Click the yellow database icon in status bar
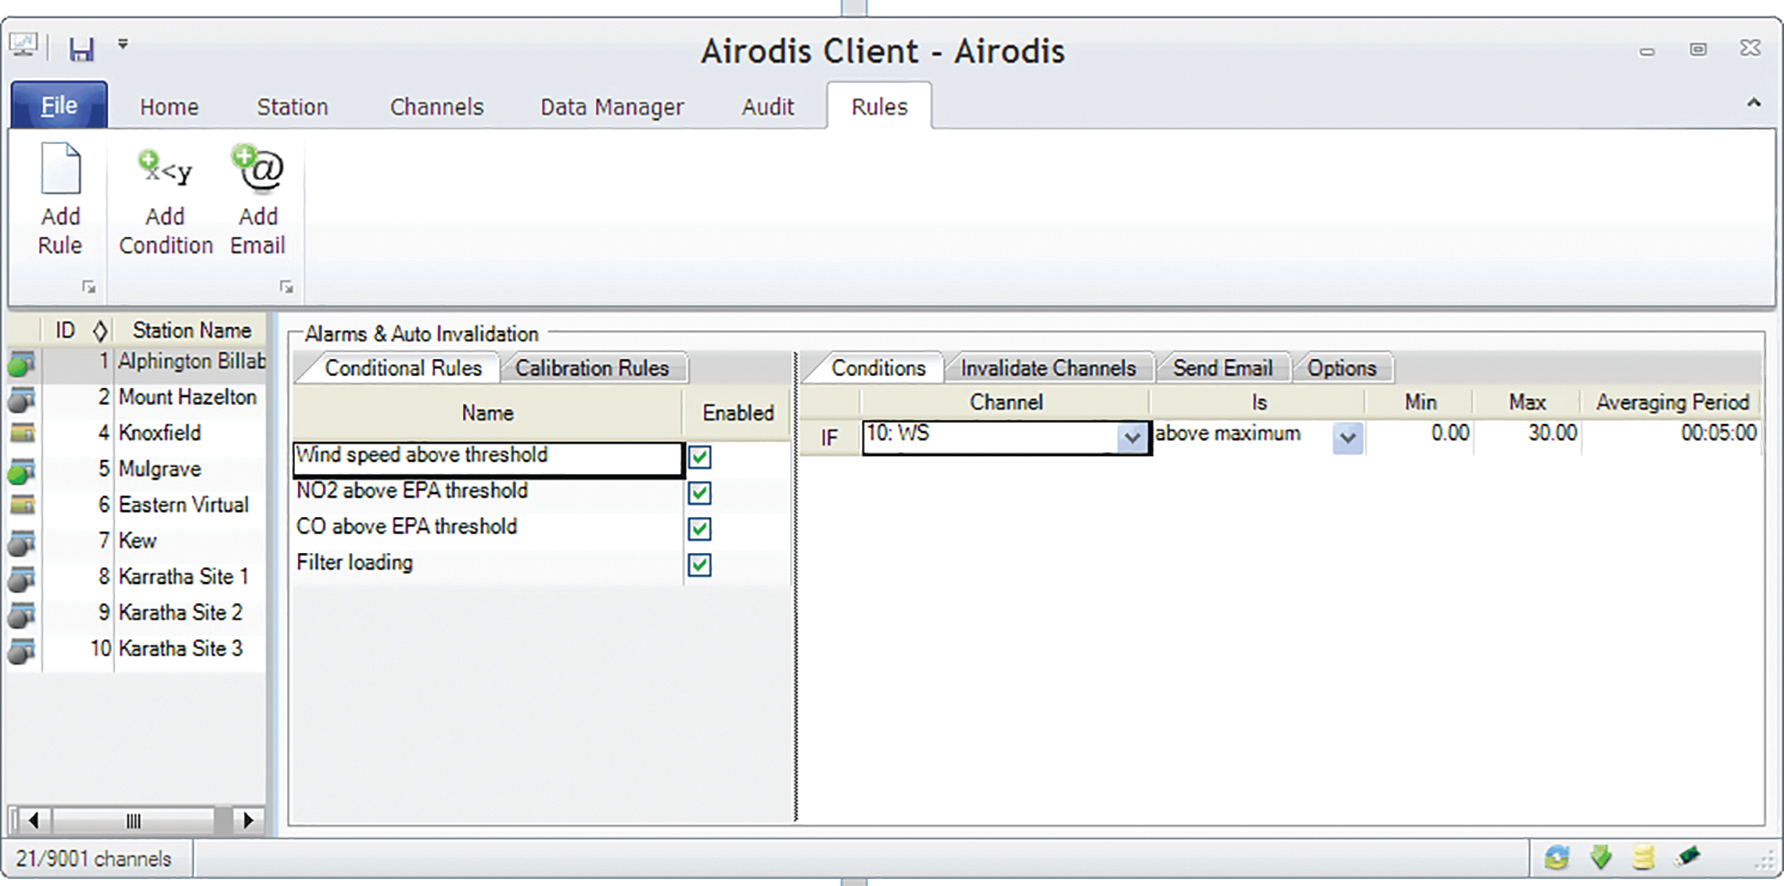 [x=1643, y=857]
